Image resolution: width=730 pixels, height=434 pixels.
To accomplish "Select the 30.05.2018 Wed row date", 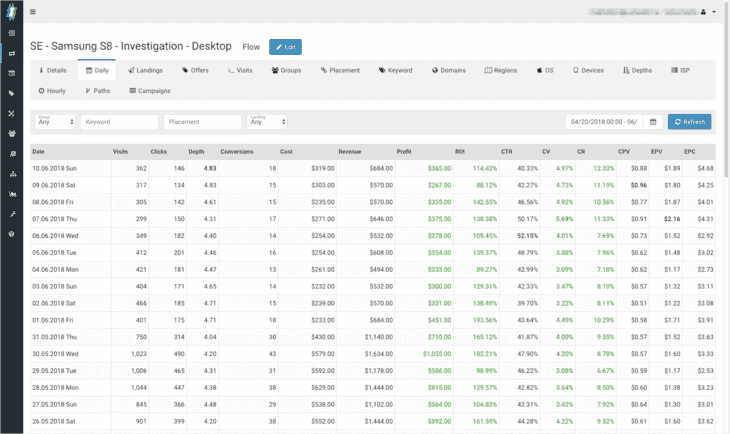I will (55, 354).
